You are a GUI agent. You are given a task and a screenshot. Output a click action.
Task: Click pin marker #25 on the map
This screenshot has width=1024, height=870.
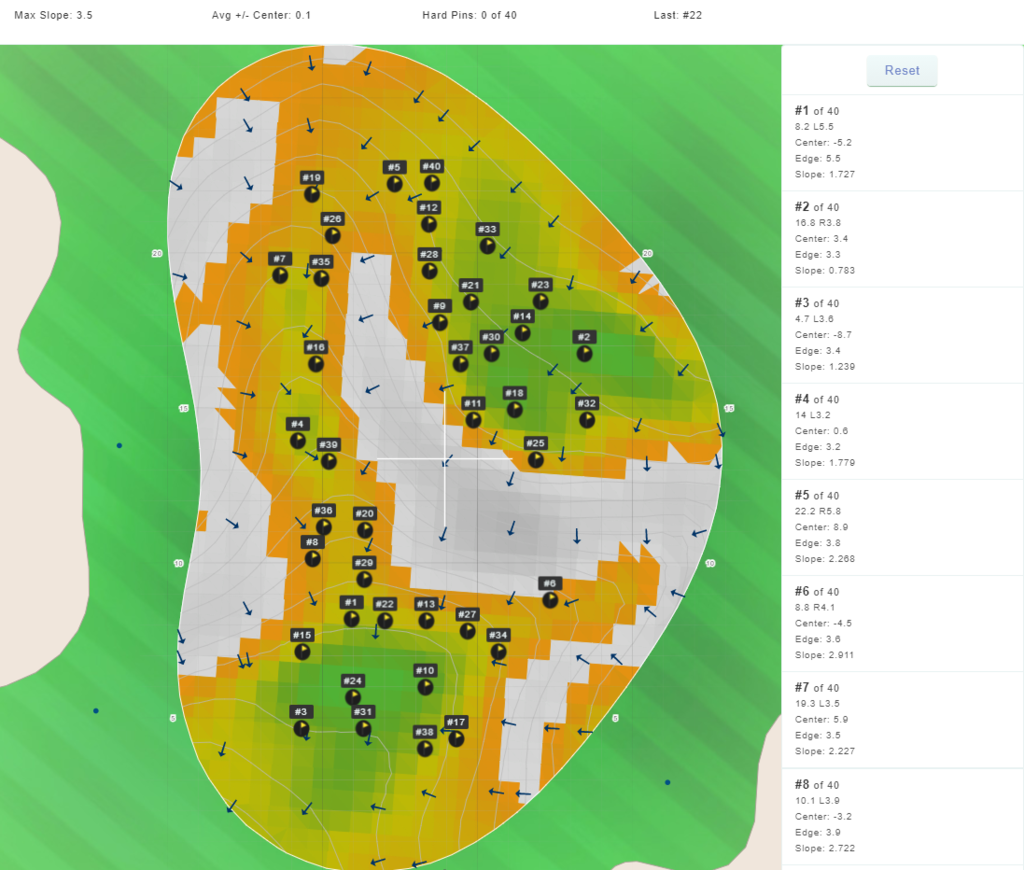click(536, 459)
